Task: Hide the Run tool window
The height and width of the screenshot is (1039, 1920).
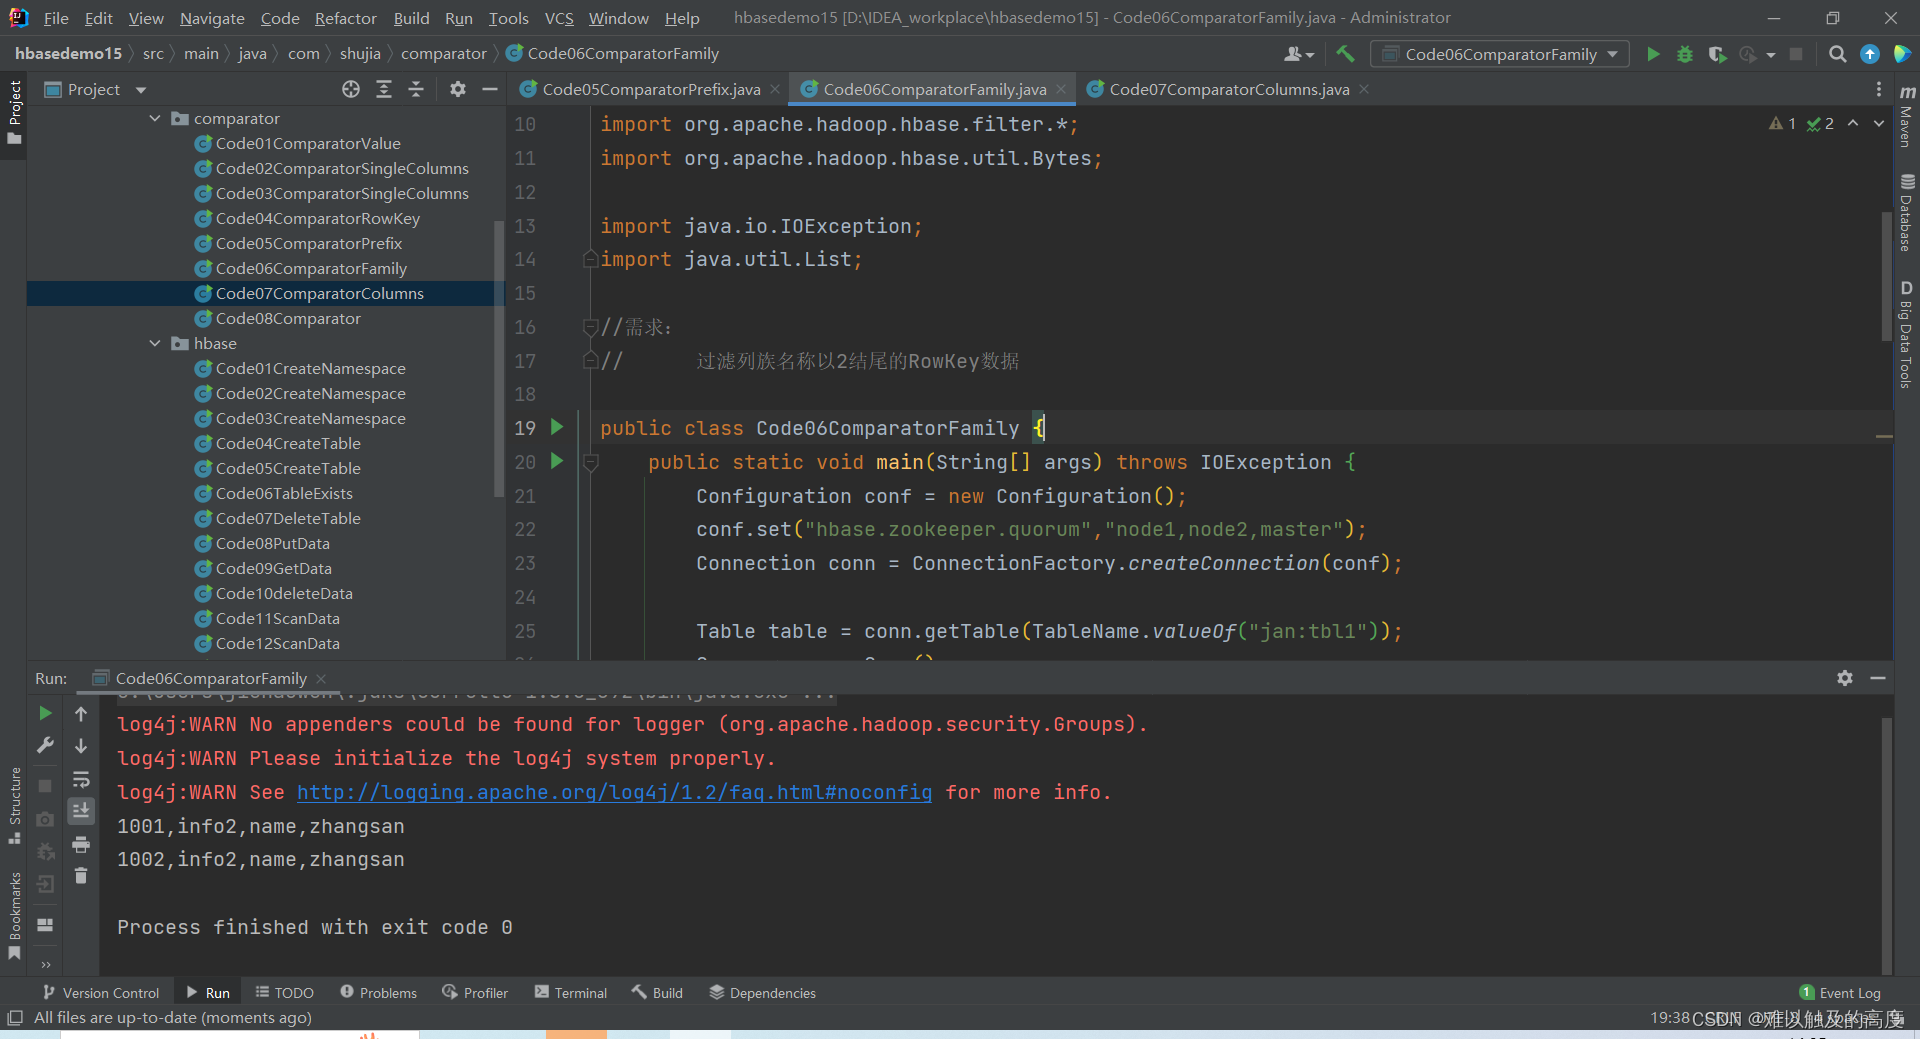Action: pyautogui.click(x=1878, y=678)
